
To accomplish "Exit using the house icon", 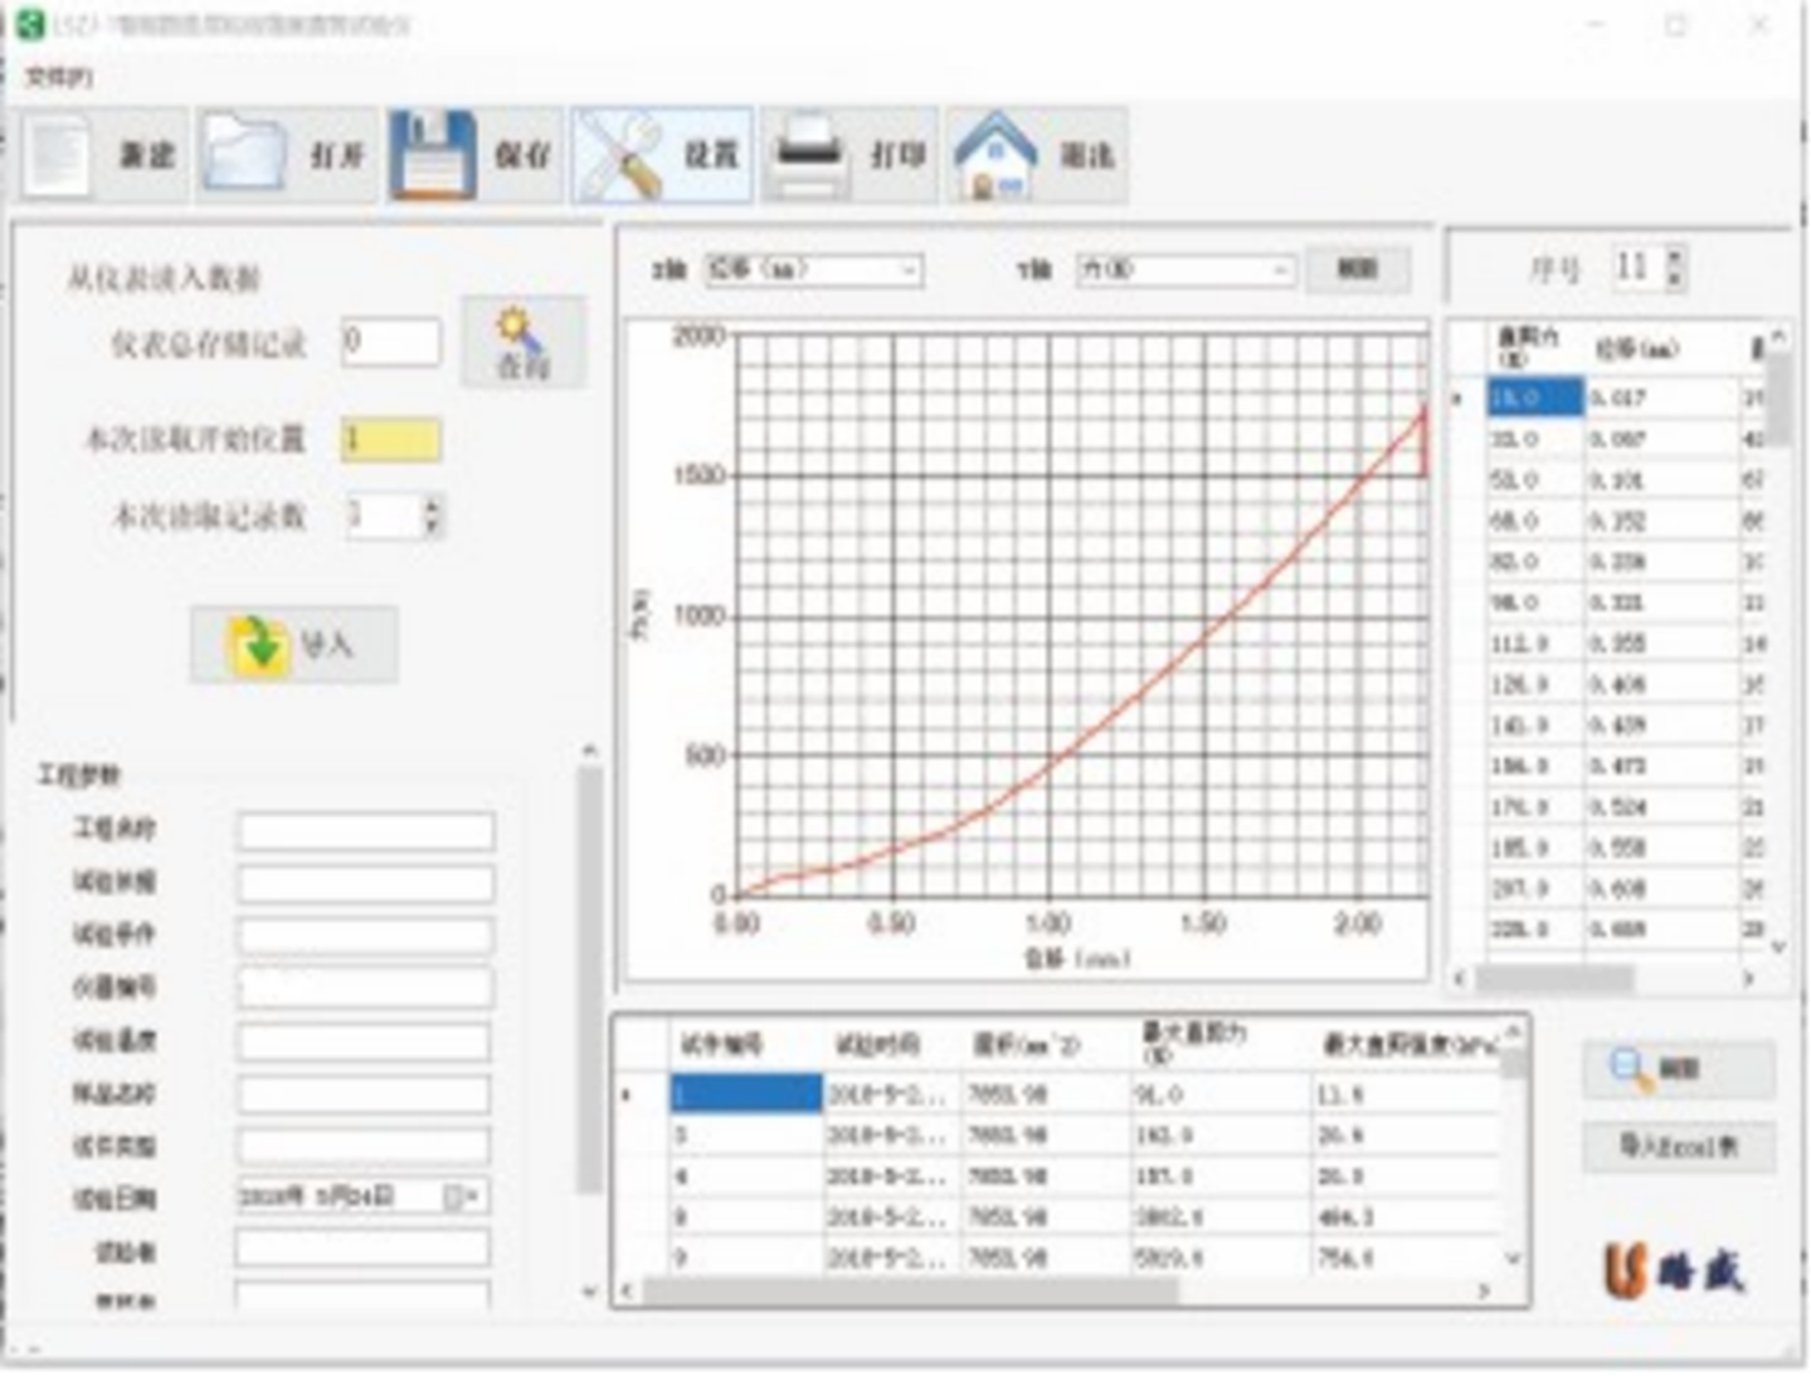I will pos(995,156).
